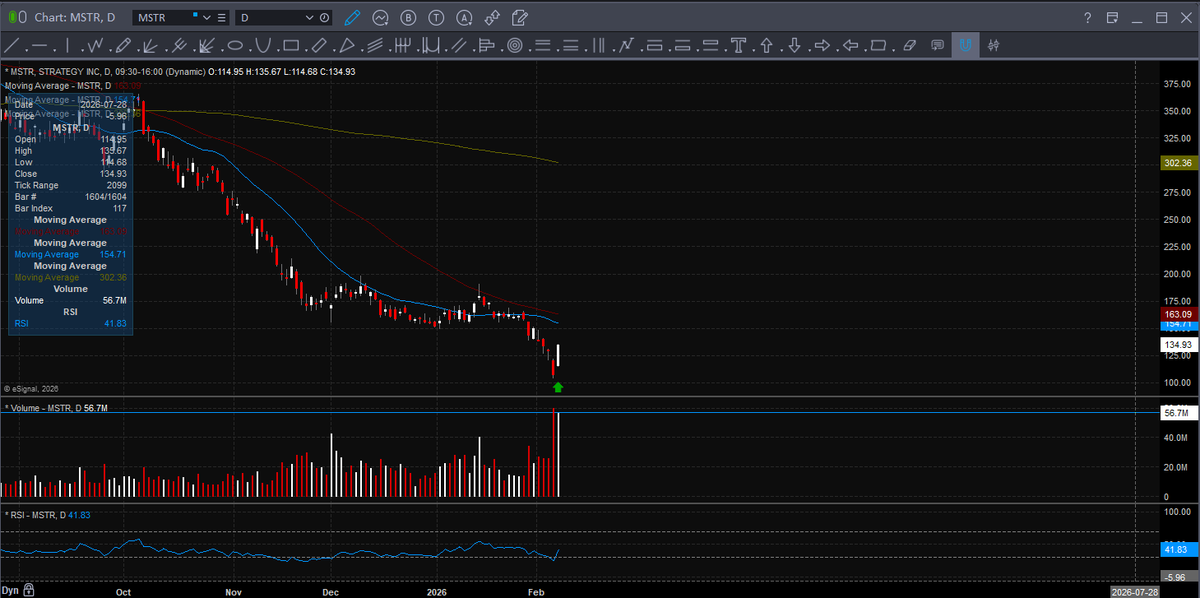
Task: Click the circled B toolbar icon
Action: point(409,17)
